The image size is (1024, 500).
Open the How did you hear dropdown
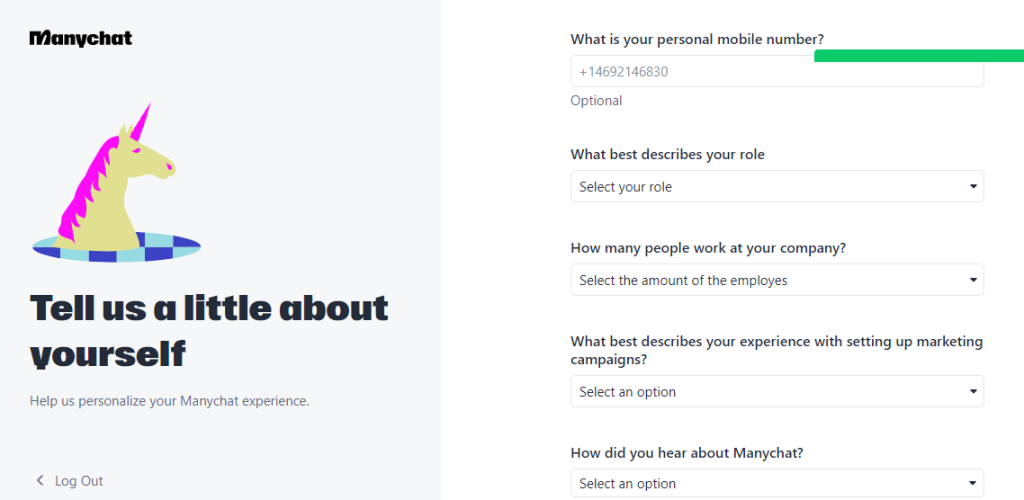tap(777, 484)
